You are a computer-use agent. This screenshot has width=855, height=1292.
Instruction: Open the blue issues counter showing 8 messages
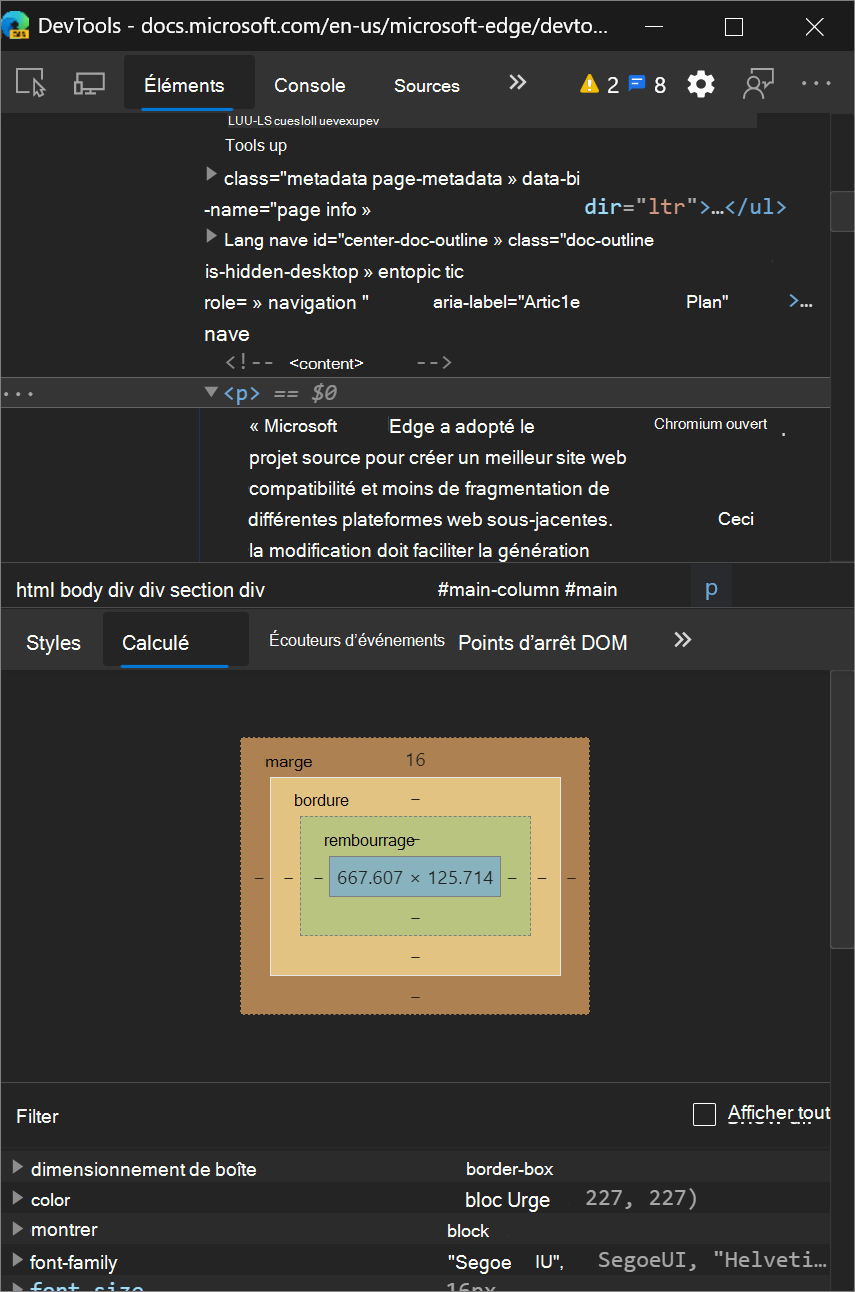pos(636,84)
